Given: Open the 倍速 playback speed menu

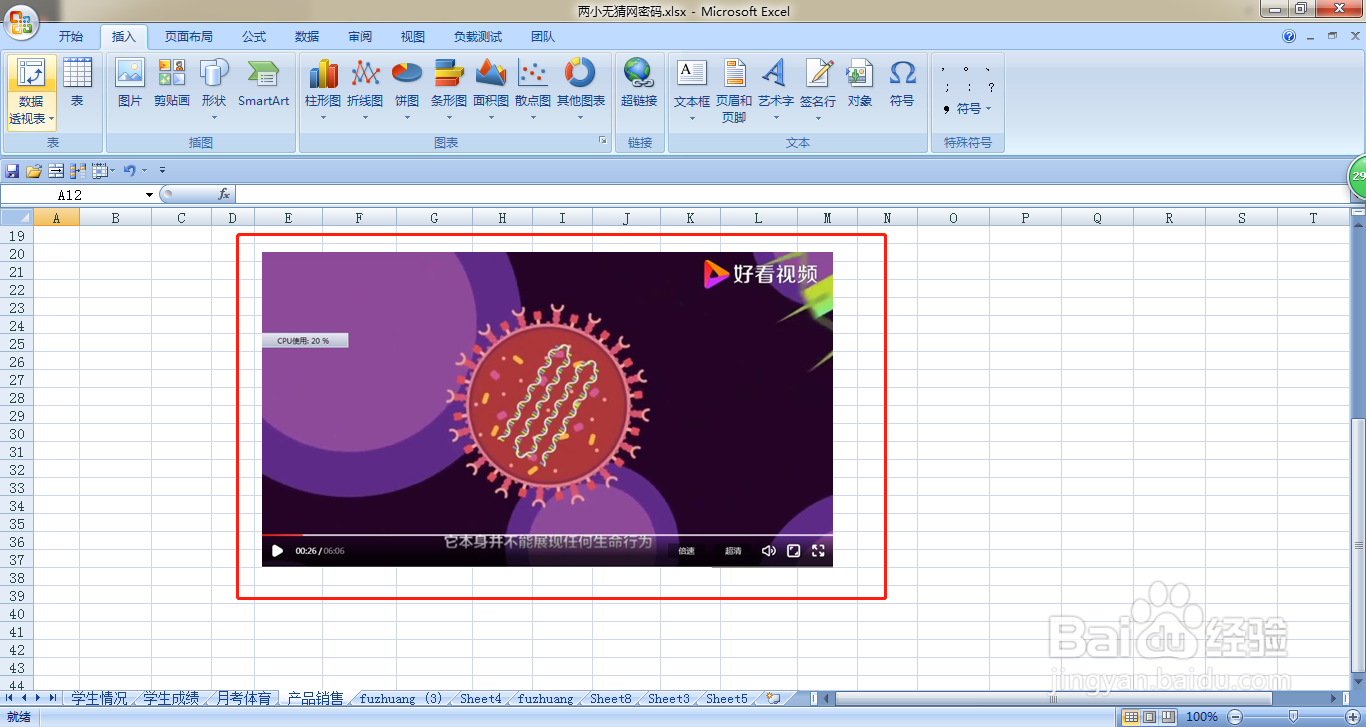Looking at the screenshot, I should 686,551.
